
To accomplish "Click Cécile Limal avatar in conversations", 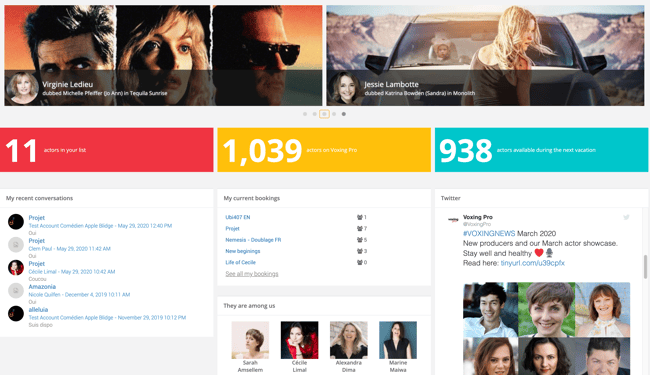I will pos(16,268).
